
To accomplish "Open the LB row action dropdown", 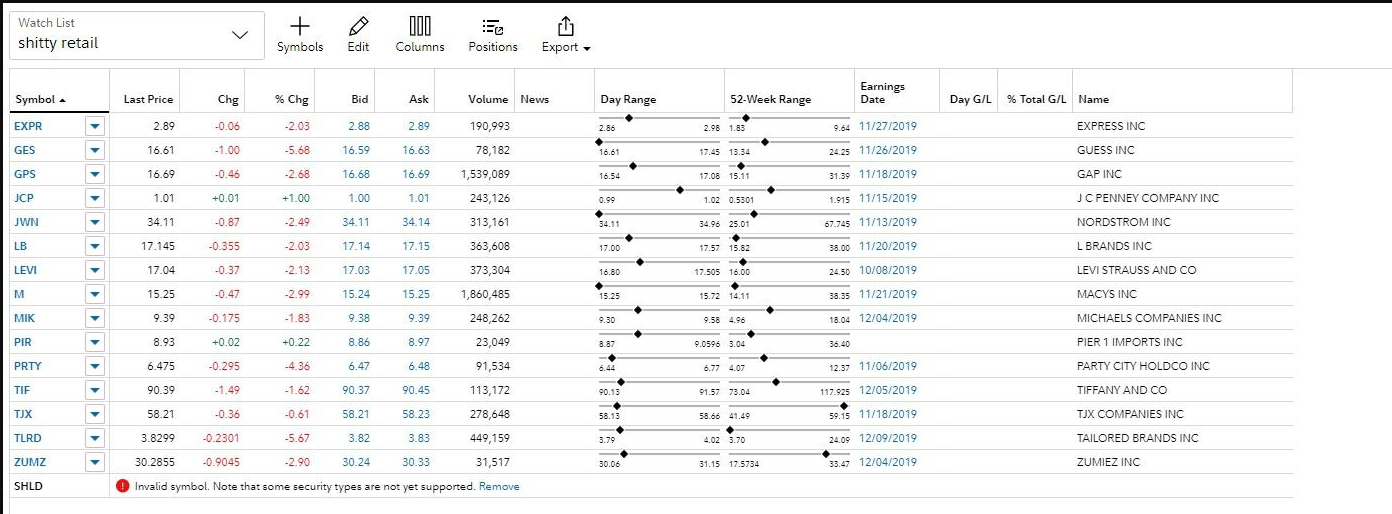I will (95, 246).
